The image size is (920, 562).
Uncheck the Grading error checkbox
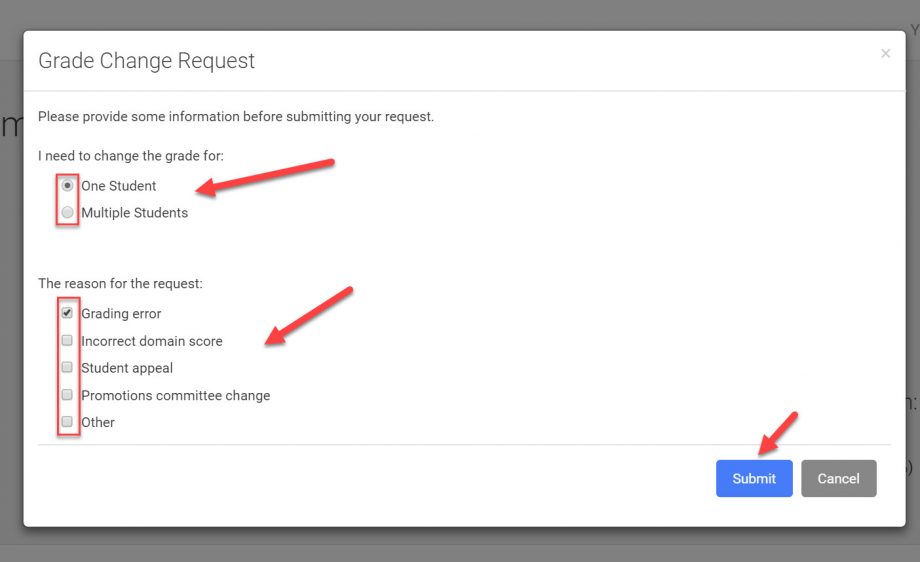pos(68,312)
